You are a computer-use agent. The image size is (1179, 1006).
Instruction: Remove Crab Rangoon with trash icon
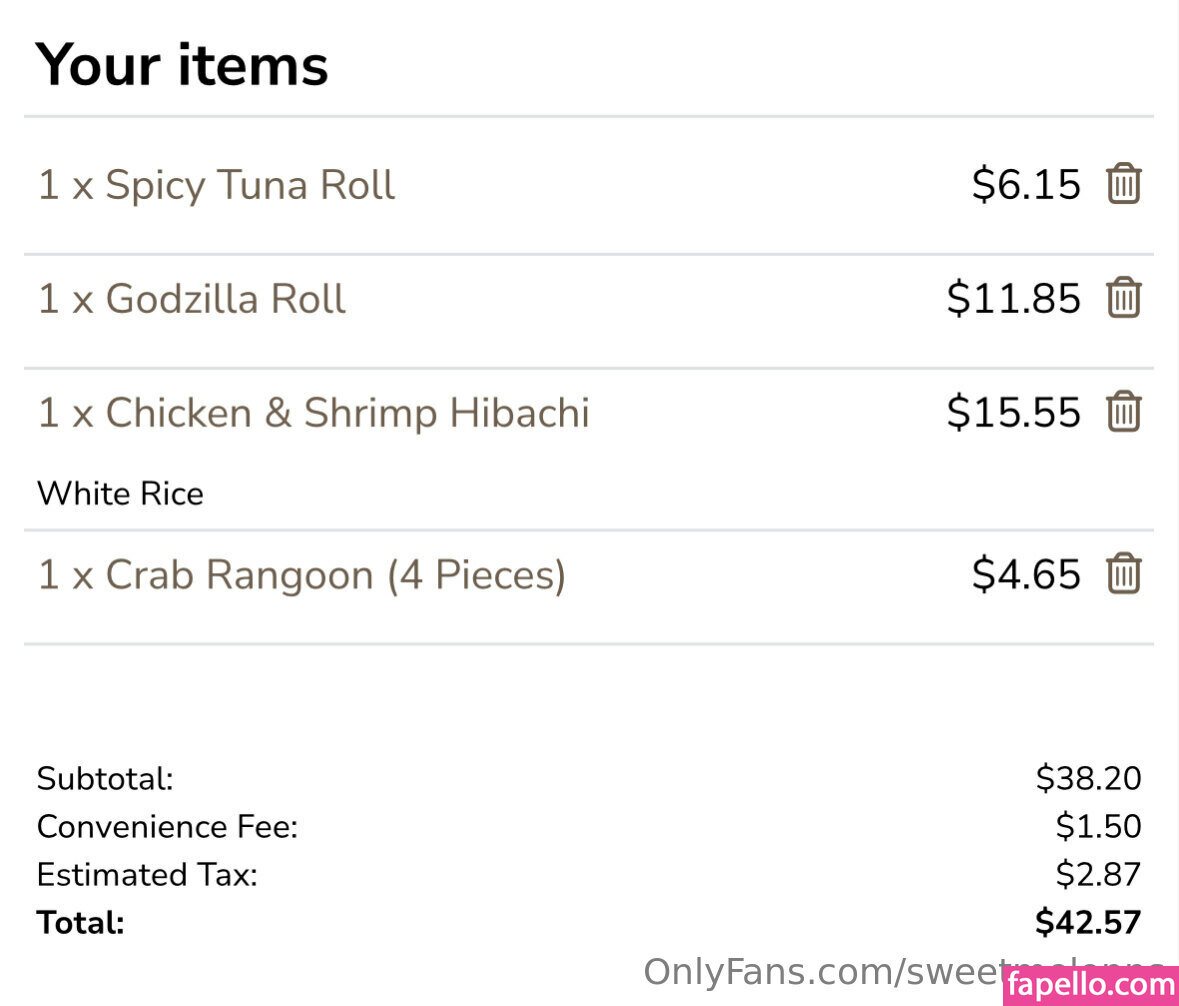click(x=1123, y=574)
